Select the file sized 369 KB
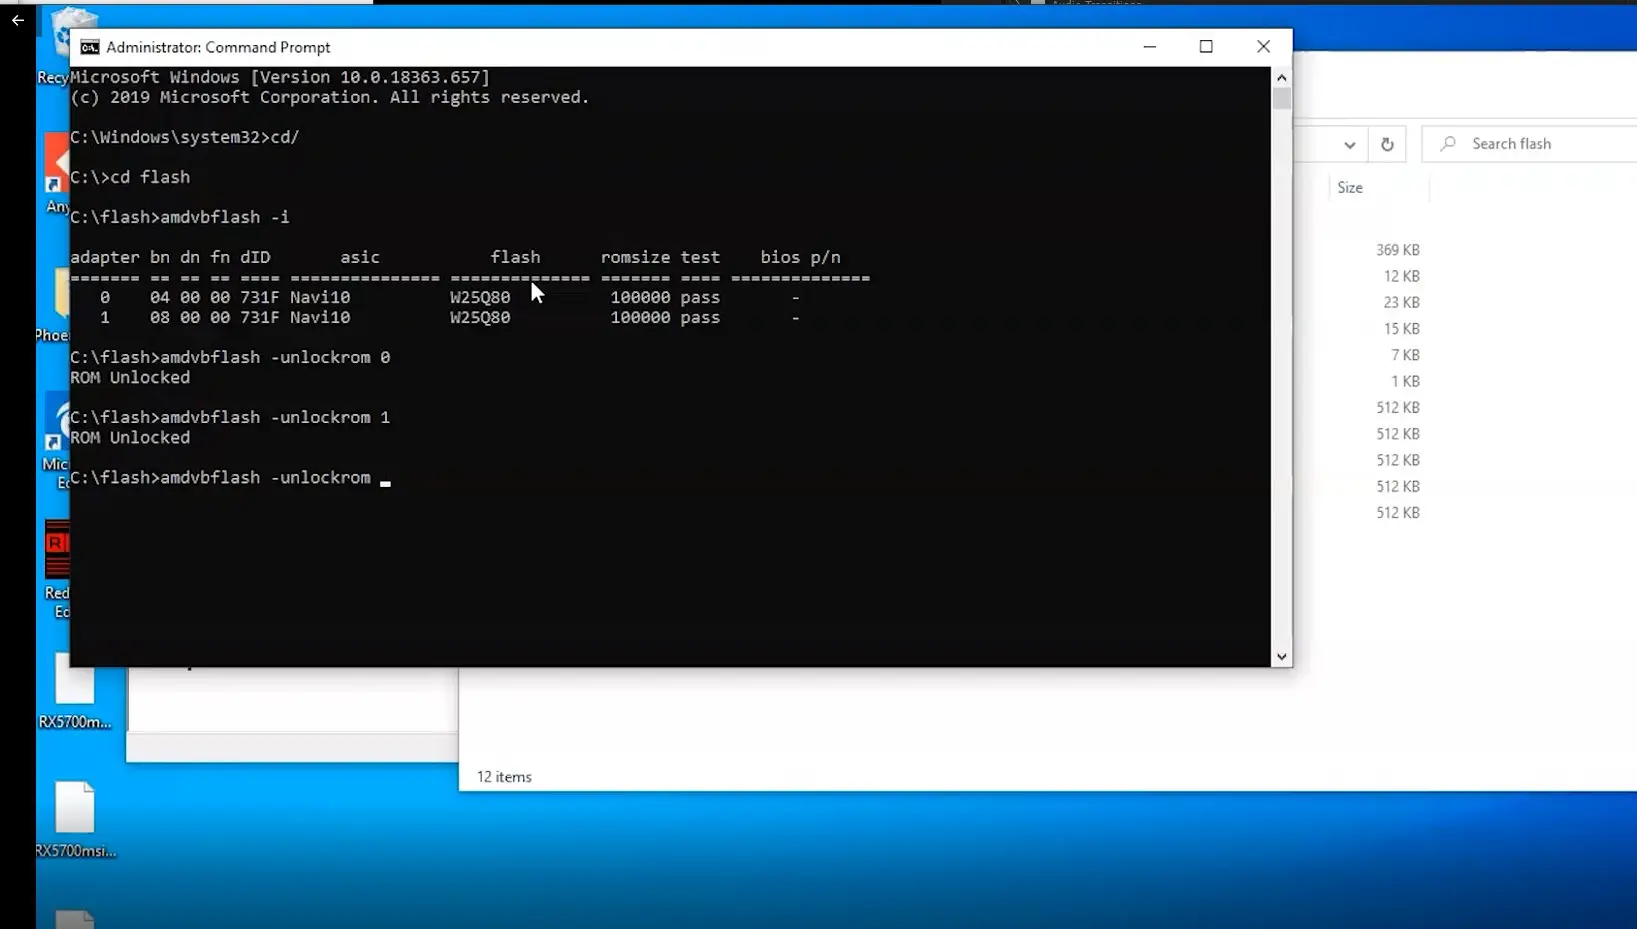 (x=1397, y=250)
